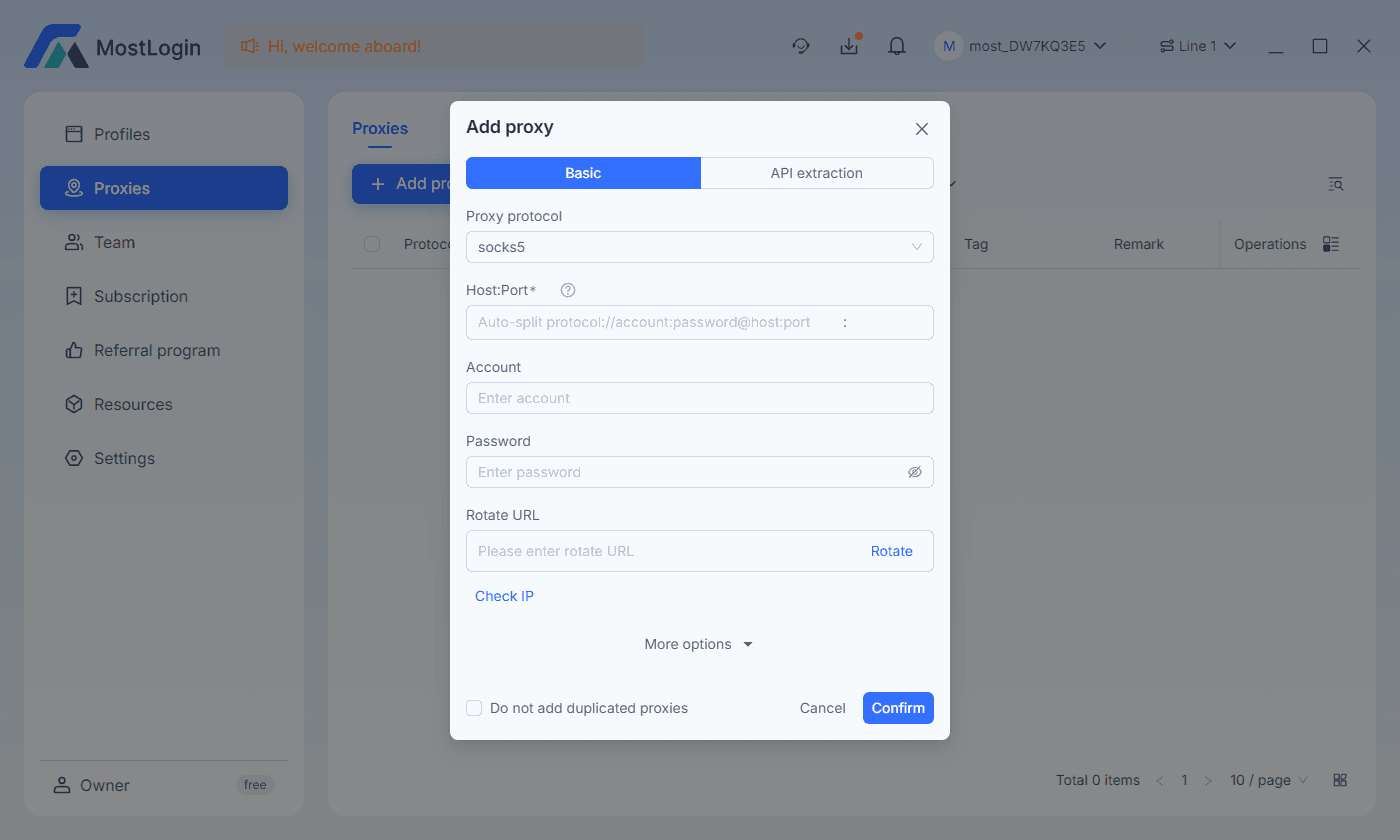Focus the Enter account field
Viewport: 1400px width, 840px height.
pos(700,398)
